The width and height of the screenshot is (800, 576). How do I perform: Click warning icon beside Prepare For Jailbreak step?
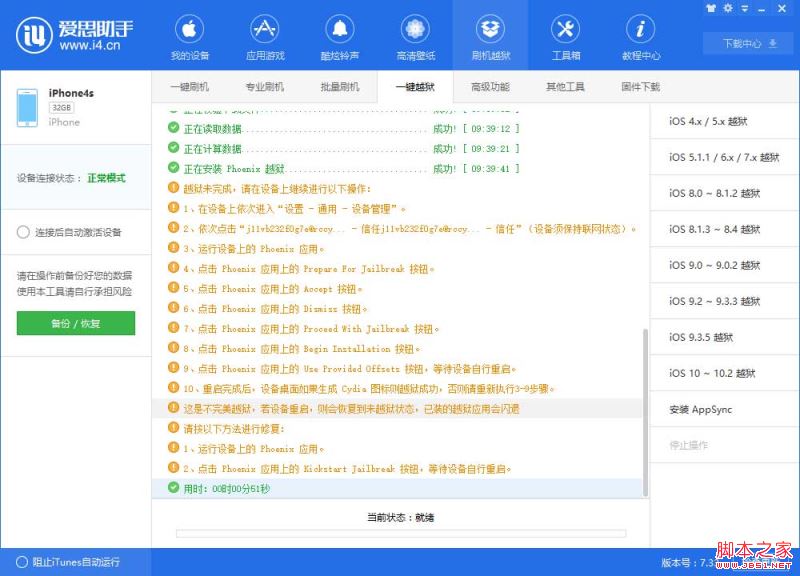[173, 267]
